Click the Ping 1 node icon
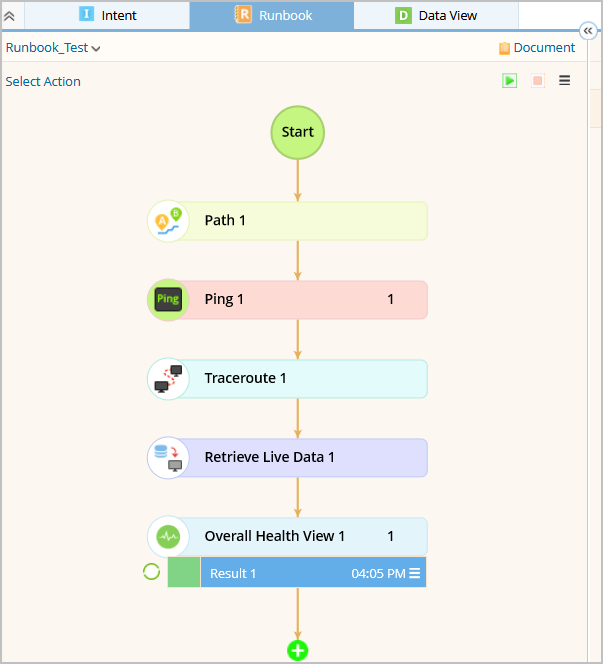603x664 pixels. point(168,300)
